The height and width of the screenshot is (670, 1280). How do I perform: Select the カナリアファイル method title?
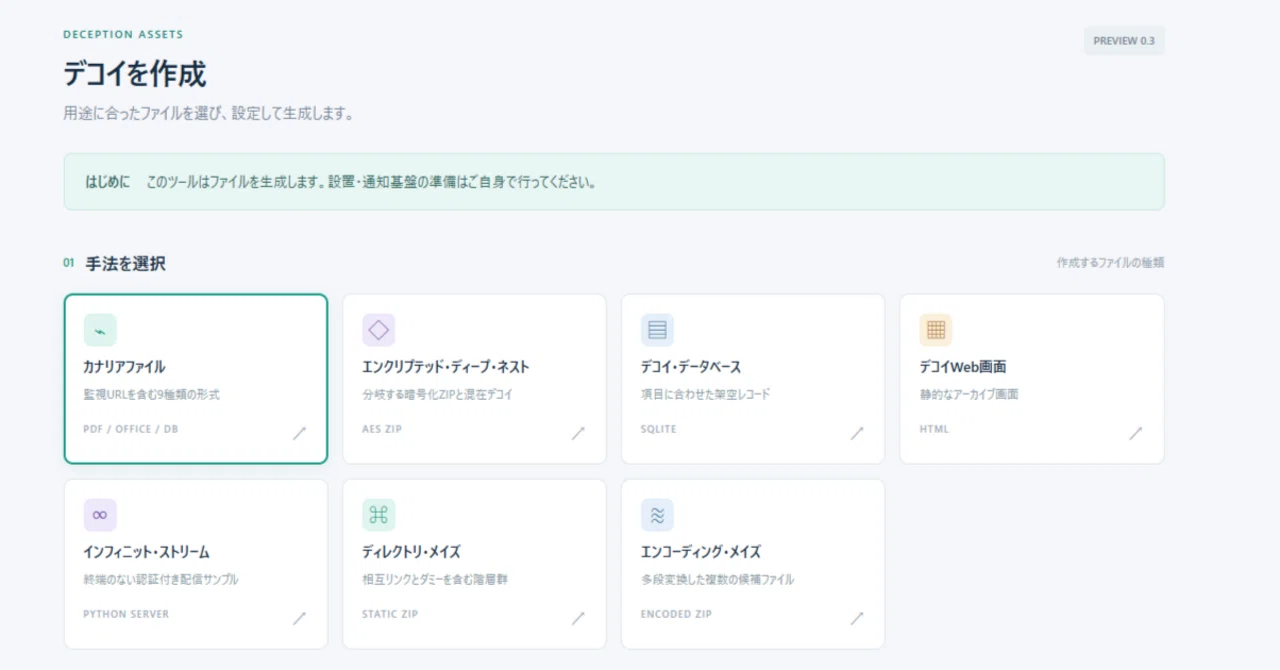coord(125,367)
